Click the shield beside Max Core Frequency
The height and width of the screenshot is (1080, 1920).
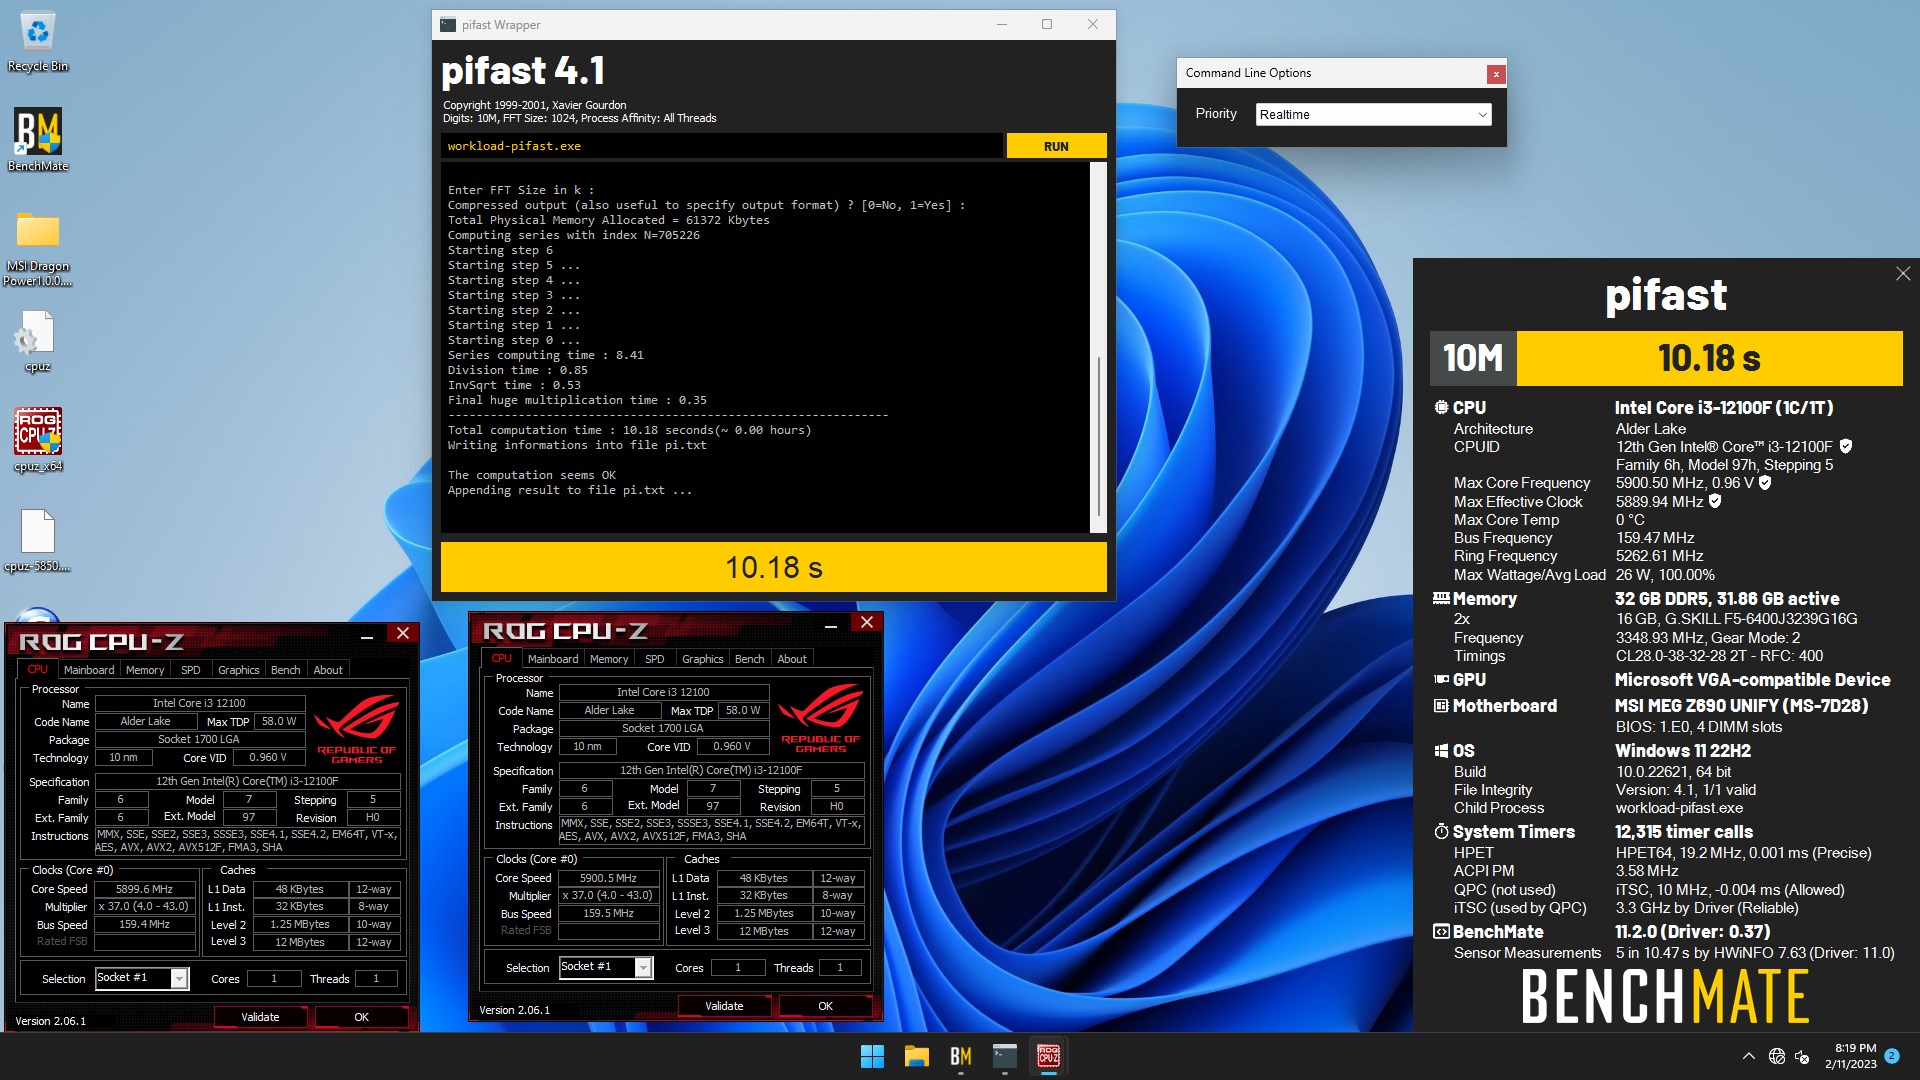(1765, 482)
